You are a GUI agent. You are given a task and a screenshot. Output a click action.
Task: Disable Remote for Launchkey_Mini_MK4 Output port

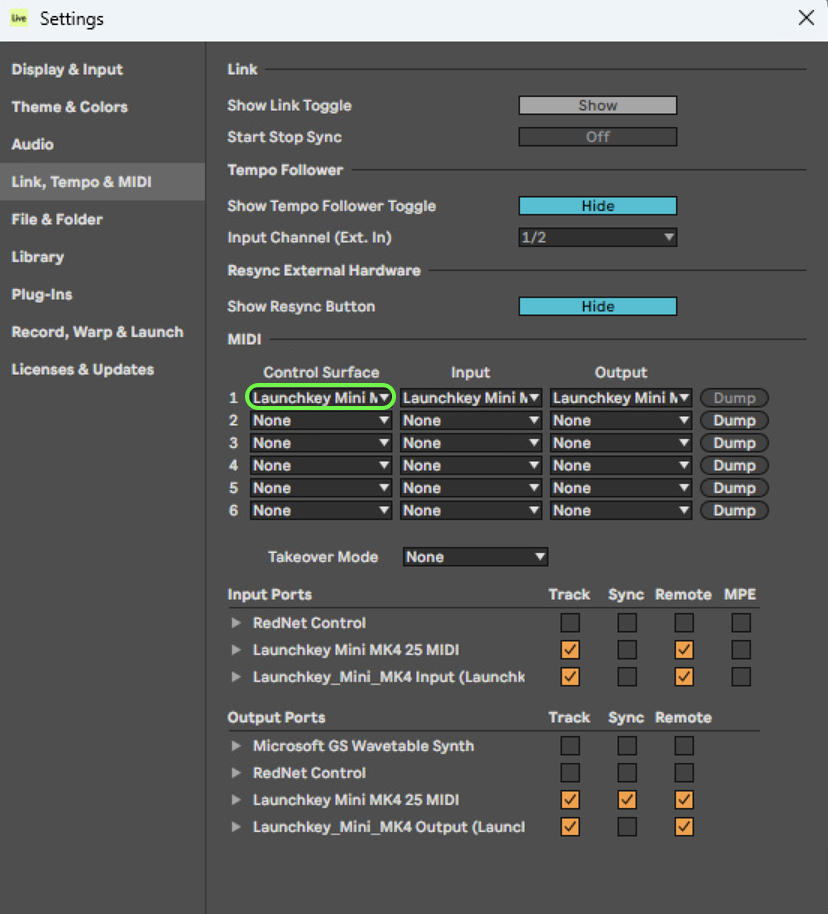(684, 827)
